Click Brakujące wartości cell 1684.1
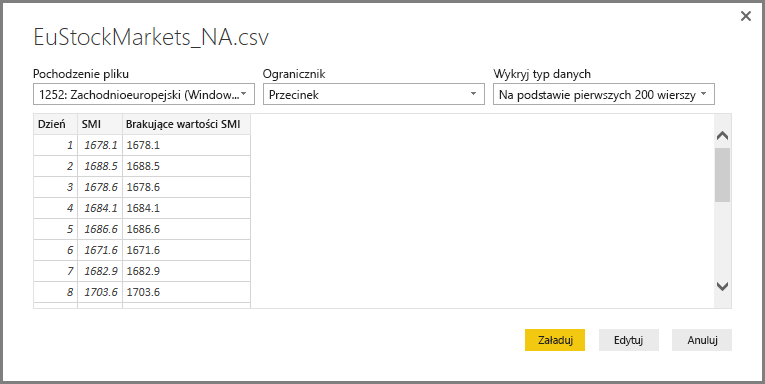Viewport: 765px width, 384px height. (x=186, y=208)
